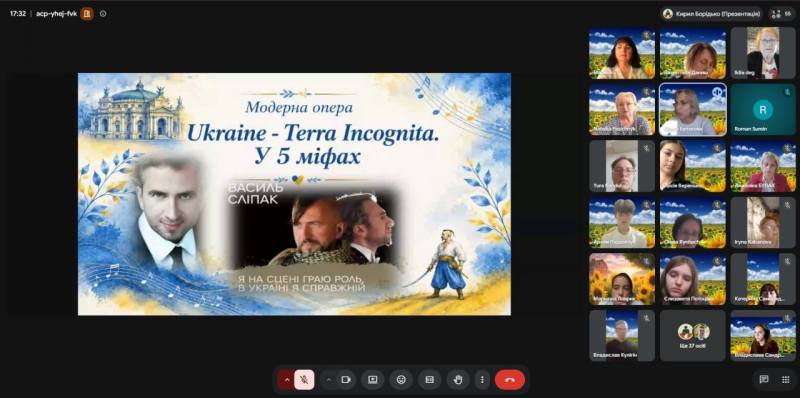Select the presenter chip at top right

(712, 14)
